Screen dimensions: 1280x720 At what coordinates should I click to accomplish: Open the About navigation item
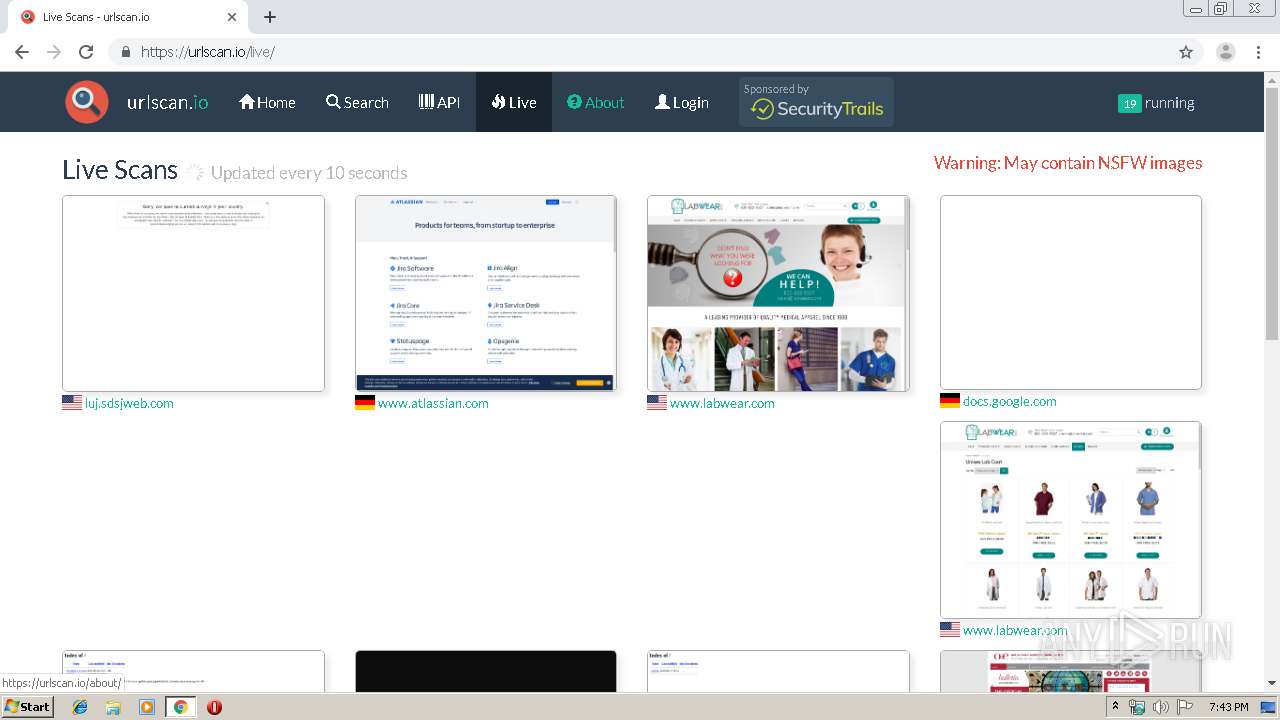pyautogui.click(x=596, y=102)
